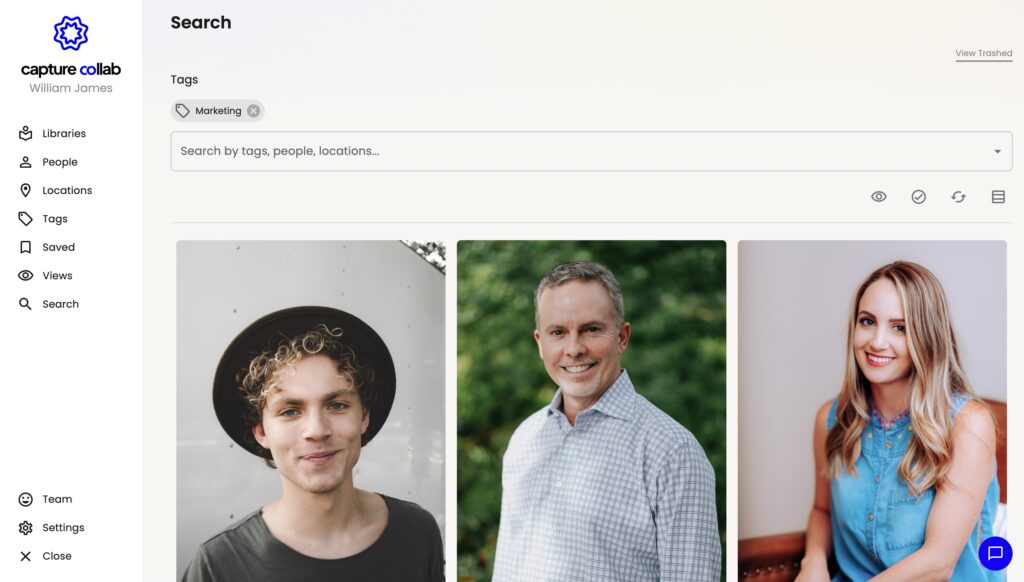Open Locations pin icon

click(x=25, y=190)
